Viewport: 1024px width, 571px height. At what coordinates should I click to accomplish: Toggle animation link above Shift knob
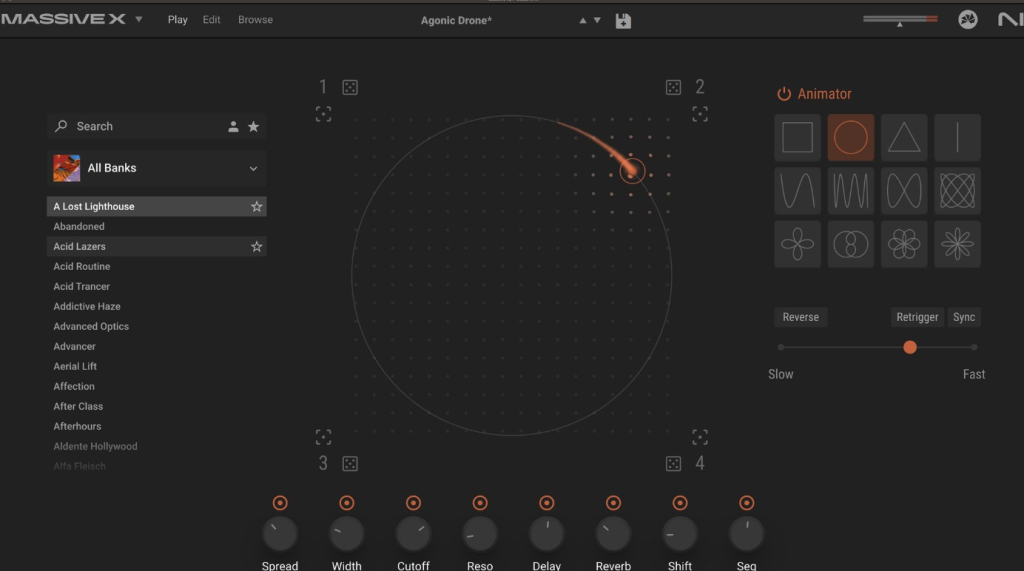pos(680,503)
